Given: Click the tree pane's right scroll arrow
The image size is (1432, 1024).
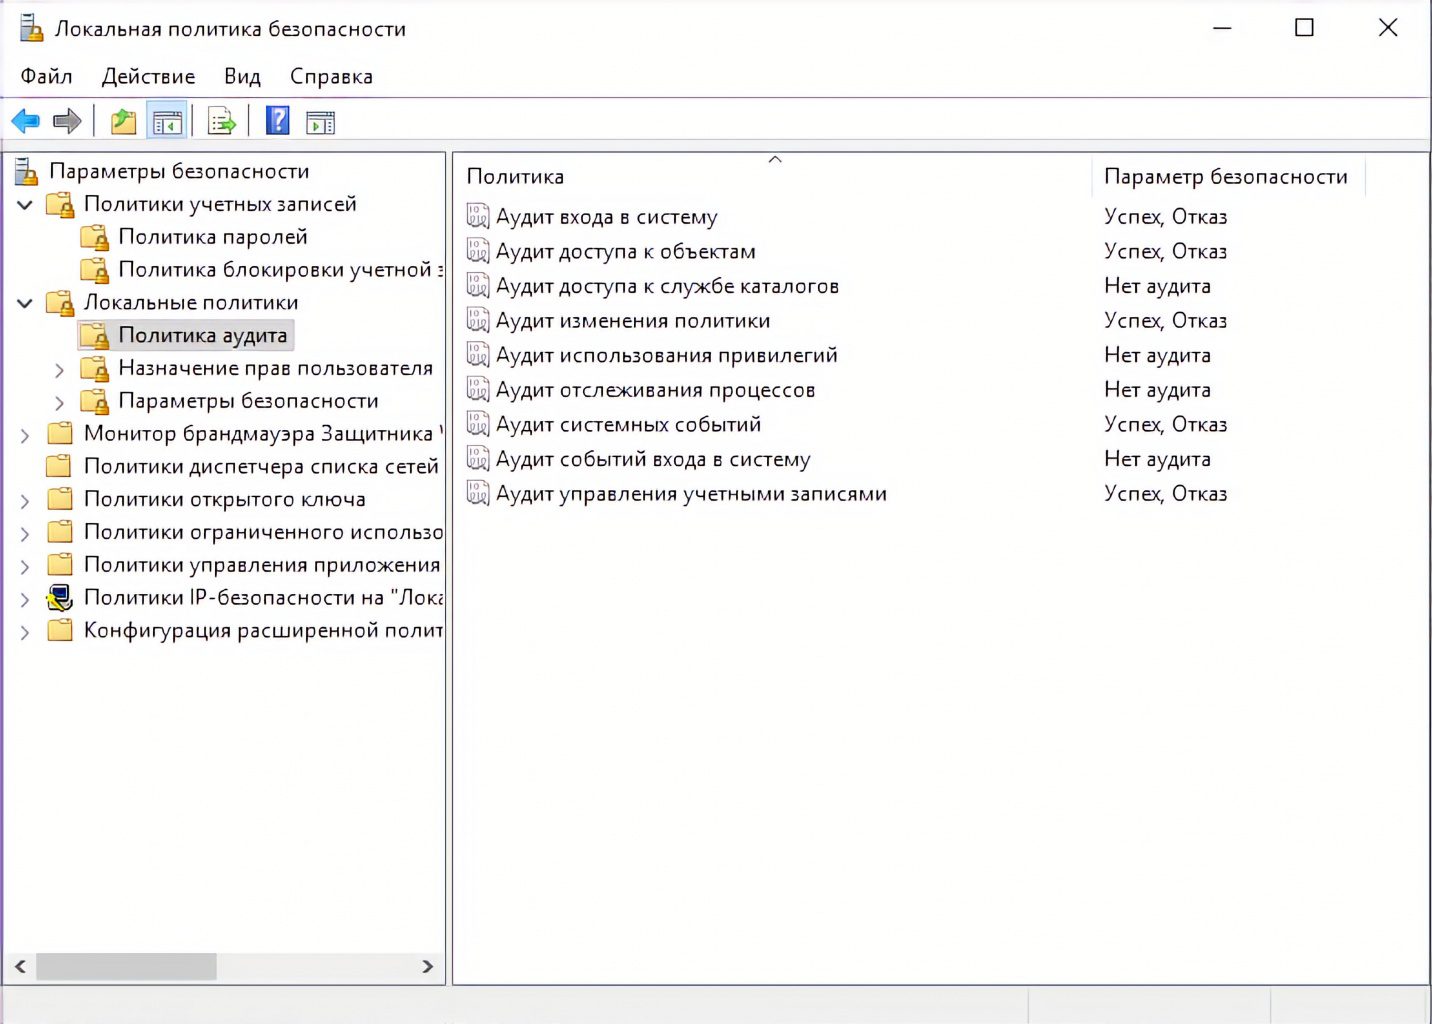Looking at the screenshot, I should tap(427, 967).
